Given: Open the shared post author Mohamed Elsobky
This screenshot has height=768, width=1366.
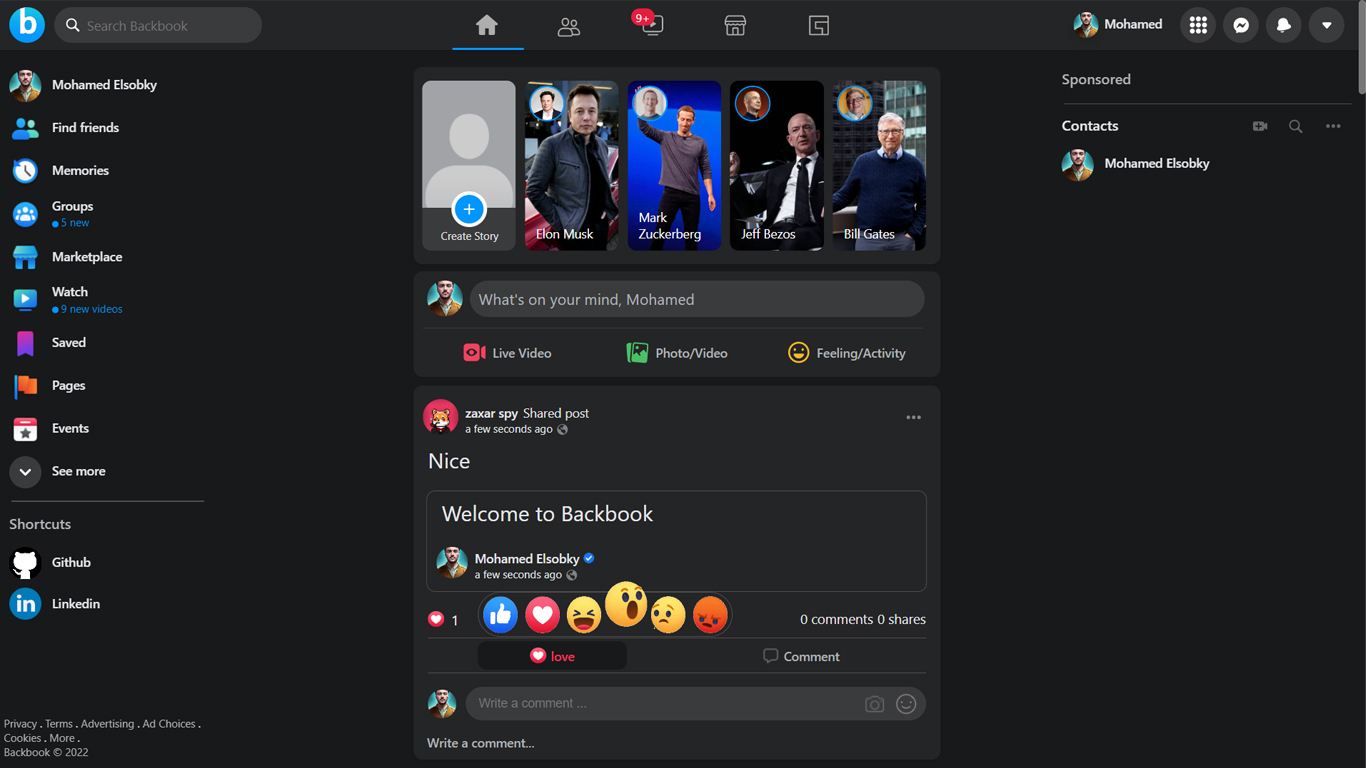Looking at the screenshot, I should click(x=527, y=559).
